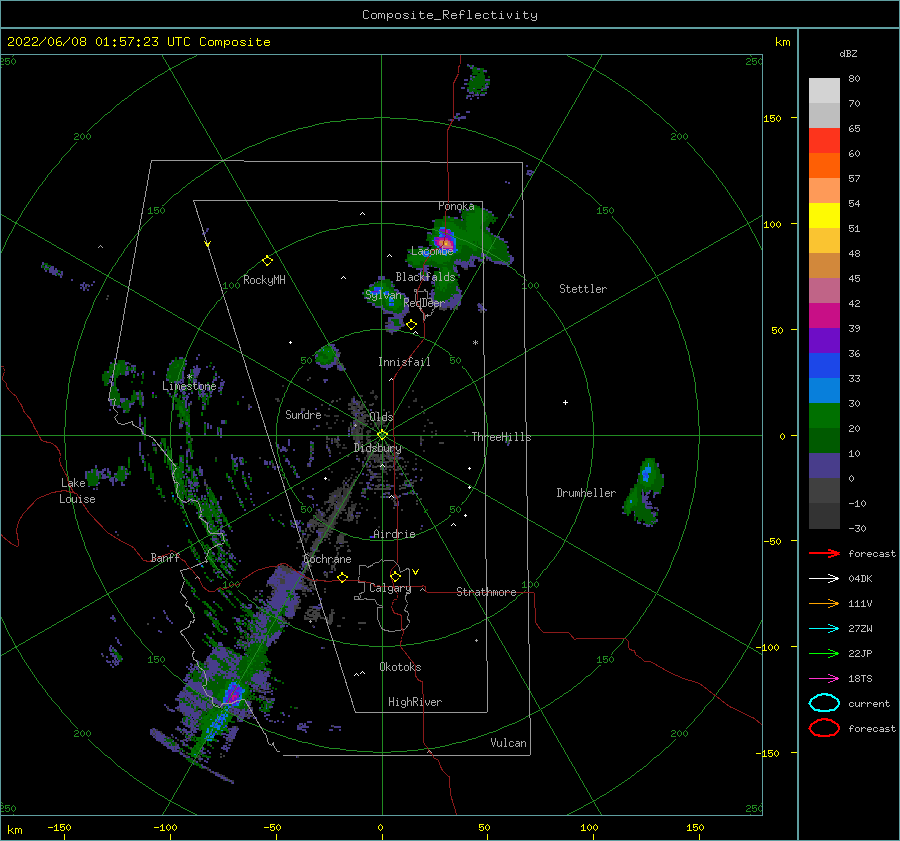
Task: Click the Olds city label
Action: (x=381, y=417)
